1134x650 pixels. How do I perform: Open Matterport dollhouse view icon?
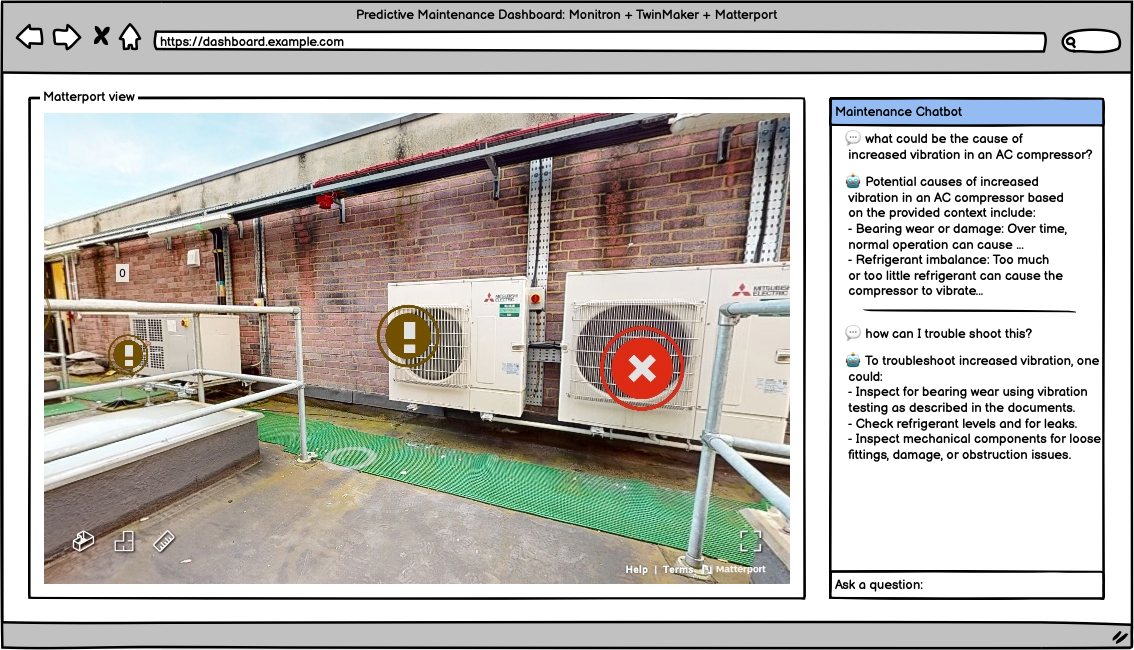(x=83, y=541)
